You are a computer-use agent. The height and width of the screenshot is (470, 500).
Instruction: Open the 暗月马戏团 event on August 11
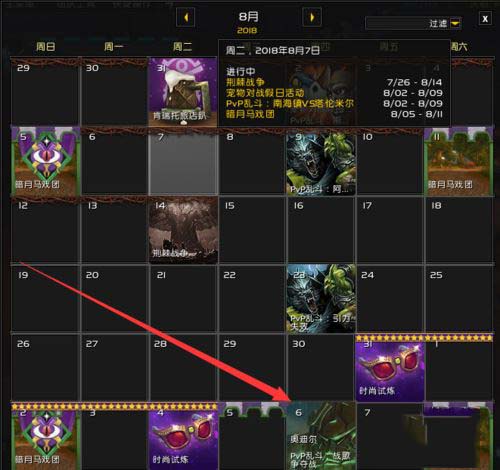pyautogui.click(x=459, y=161)
